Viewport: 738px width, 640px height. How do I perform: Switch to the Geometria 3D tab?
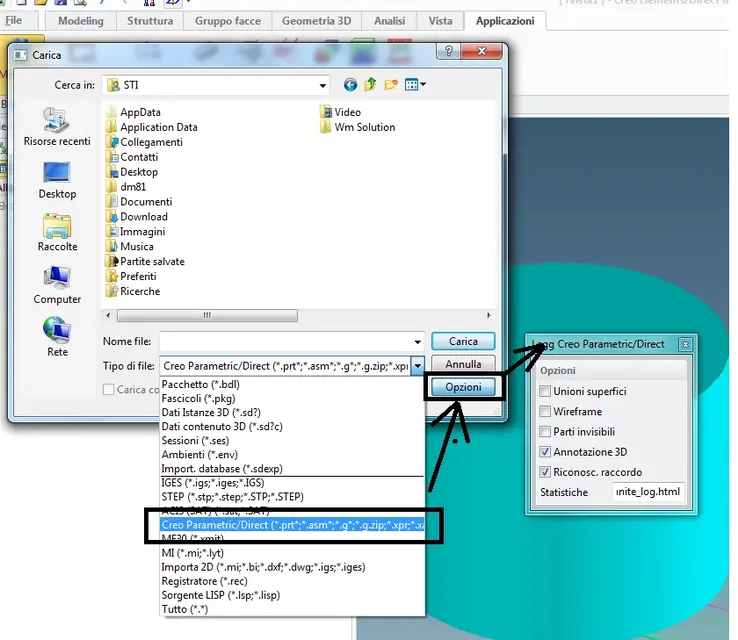pos(316,21)
